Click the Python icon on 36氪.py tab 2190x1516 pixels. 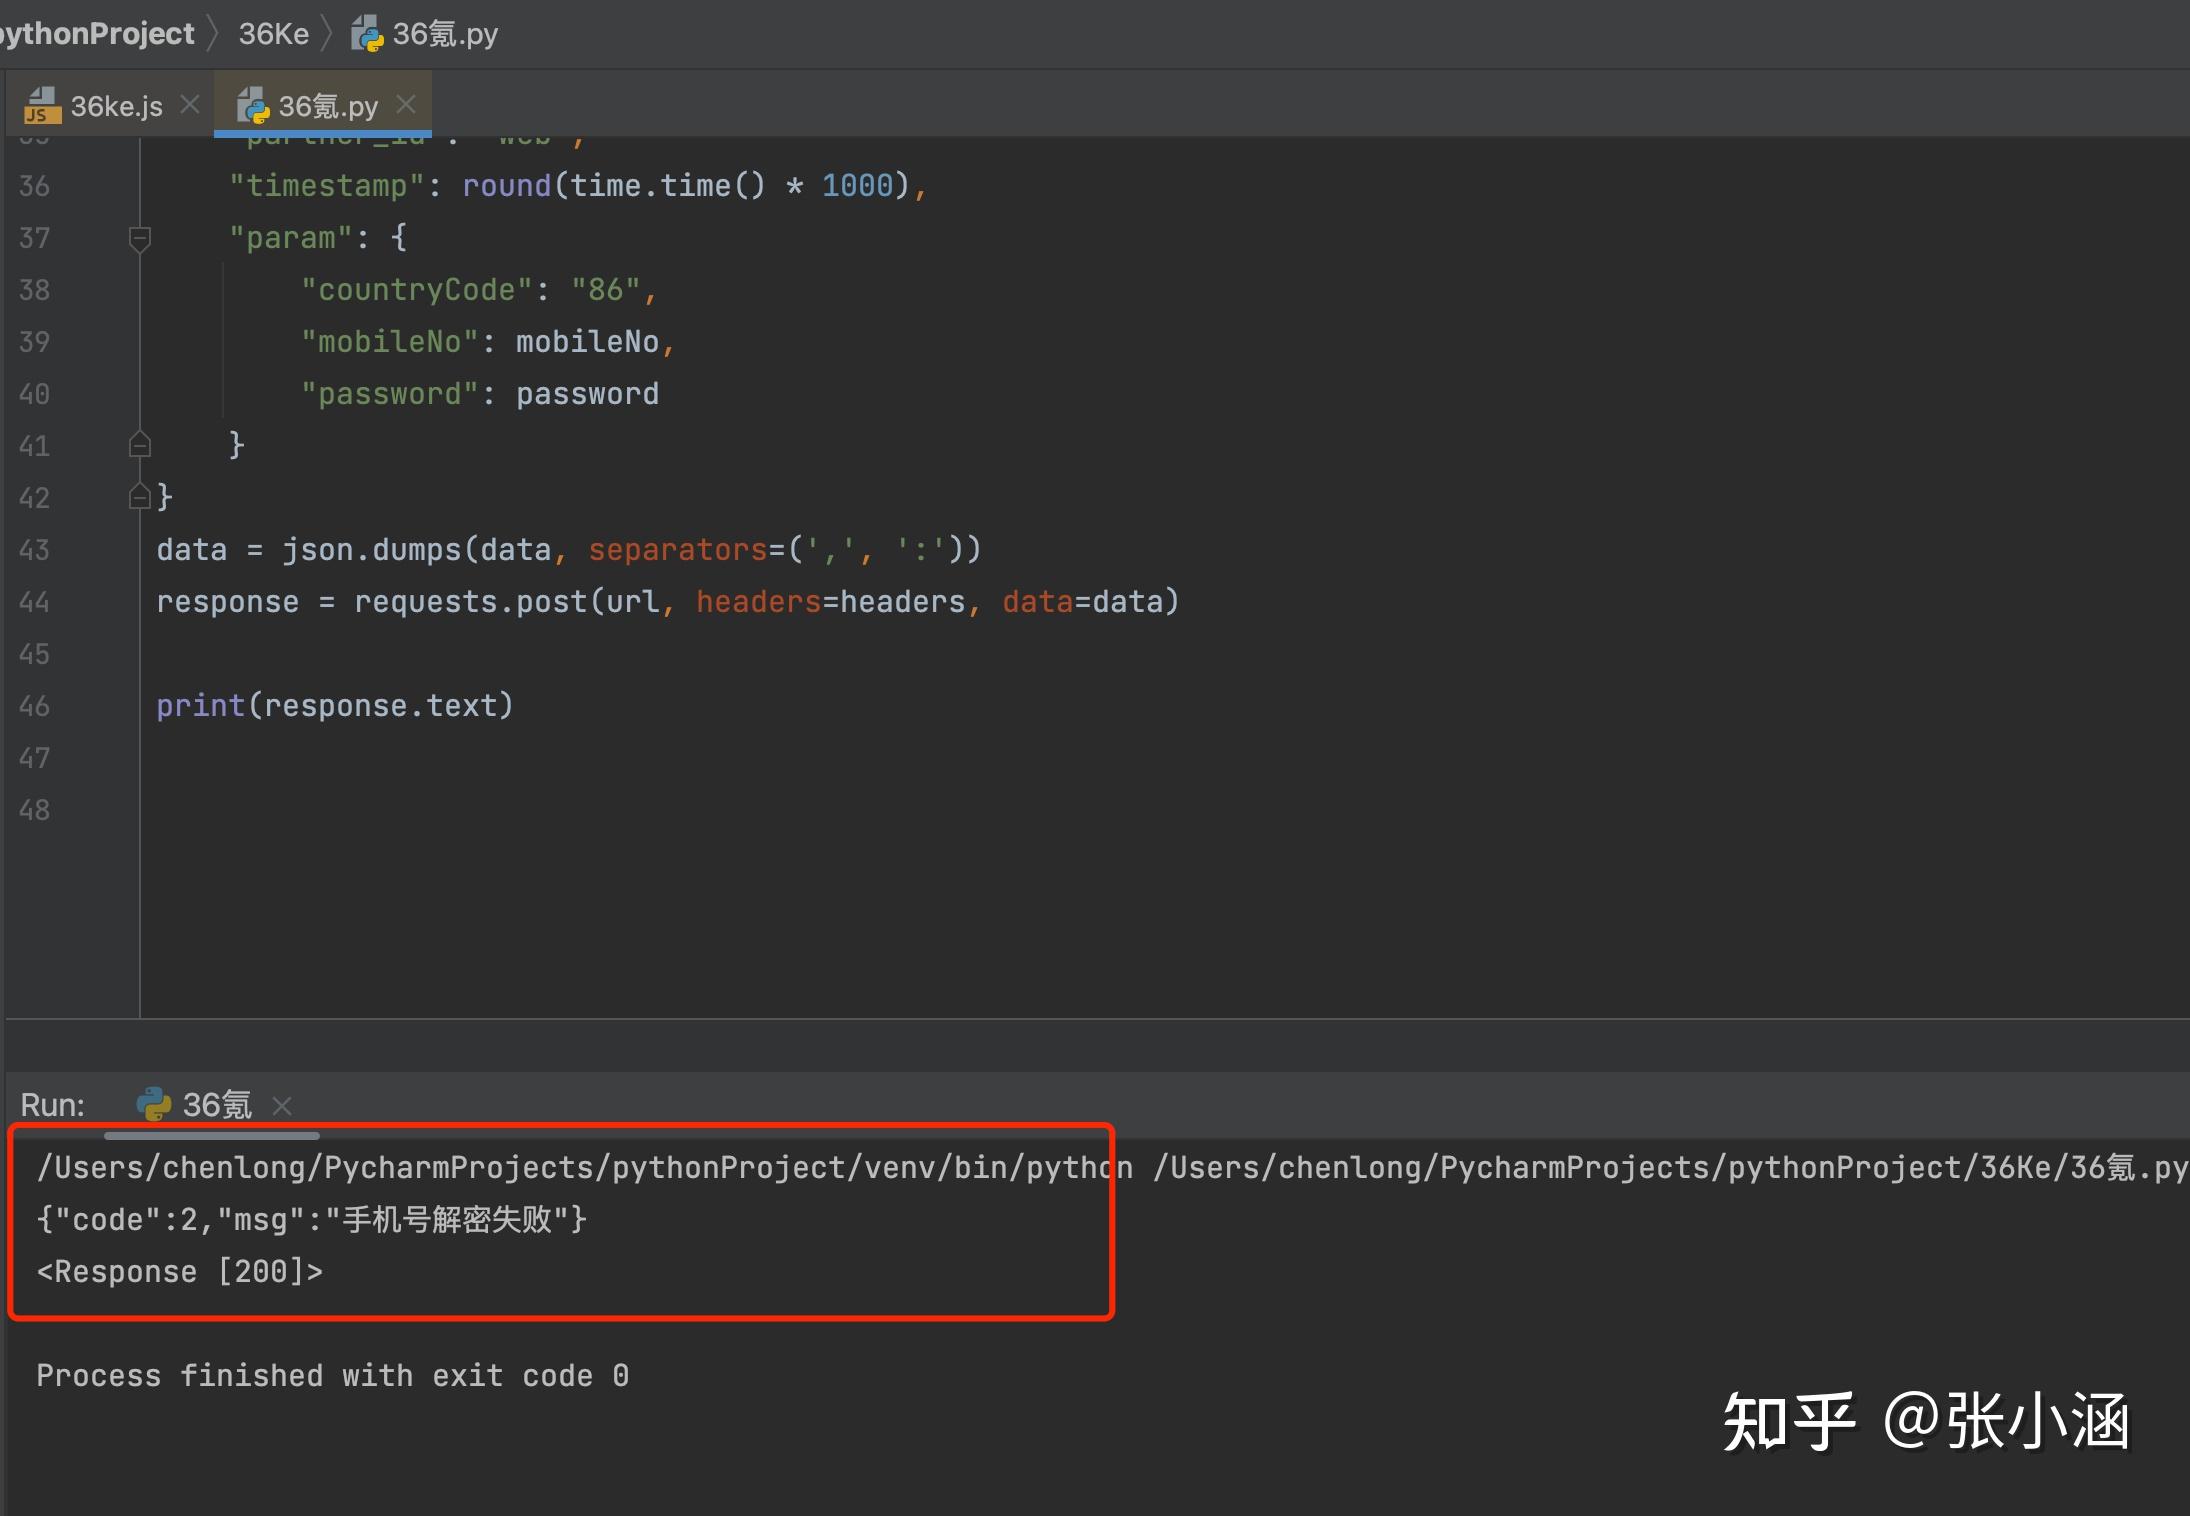coord(252,105)
